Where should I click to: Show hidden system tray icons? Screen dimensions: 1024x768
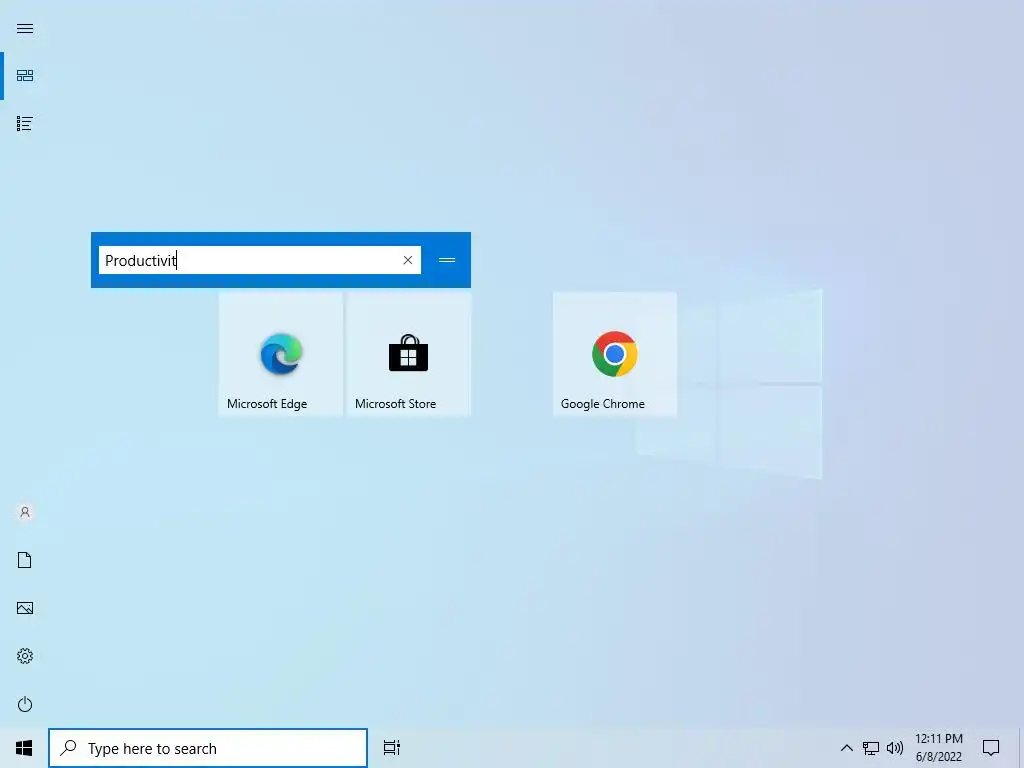pos(846,748)
